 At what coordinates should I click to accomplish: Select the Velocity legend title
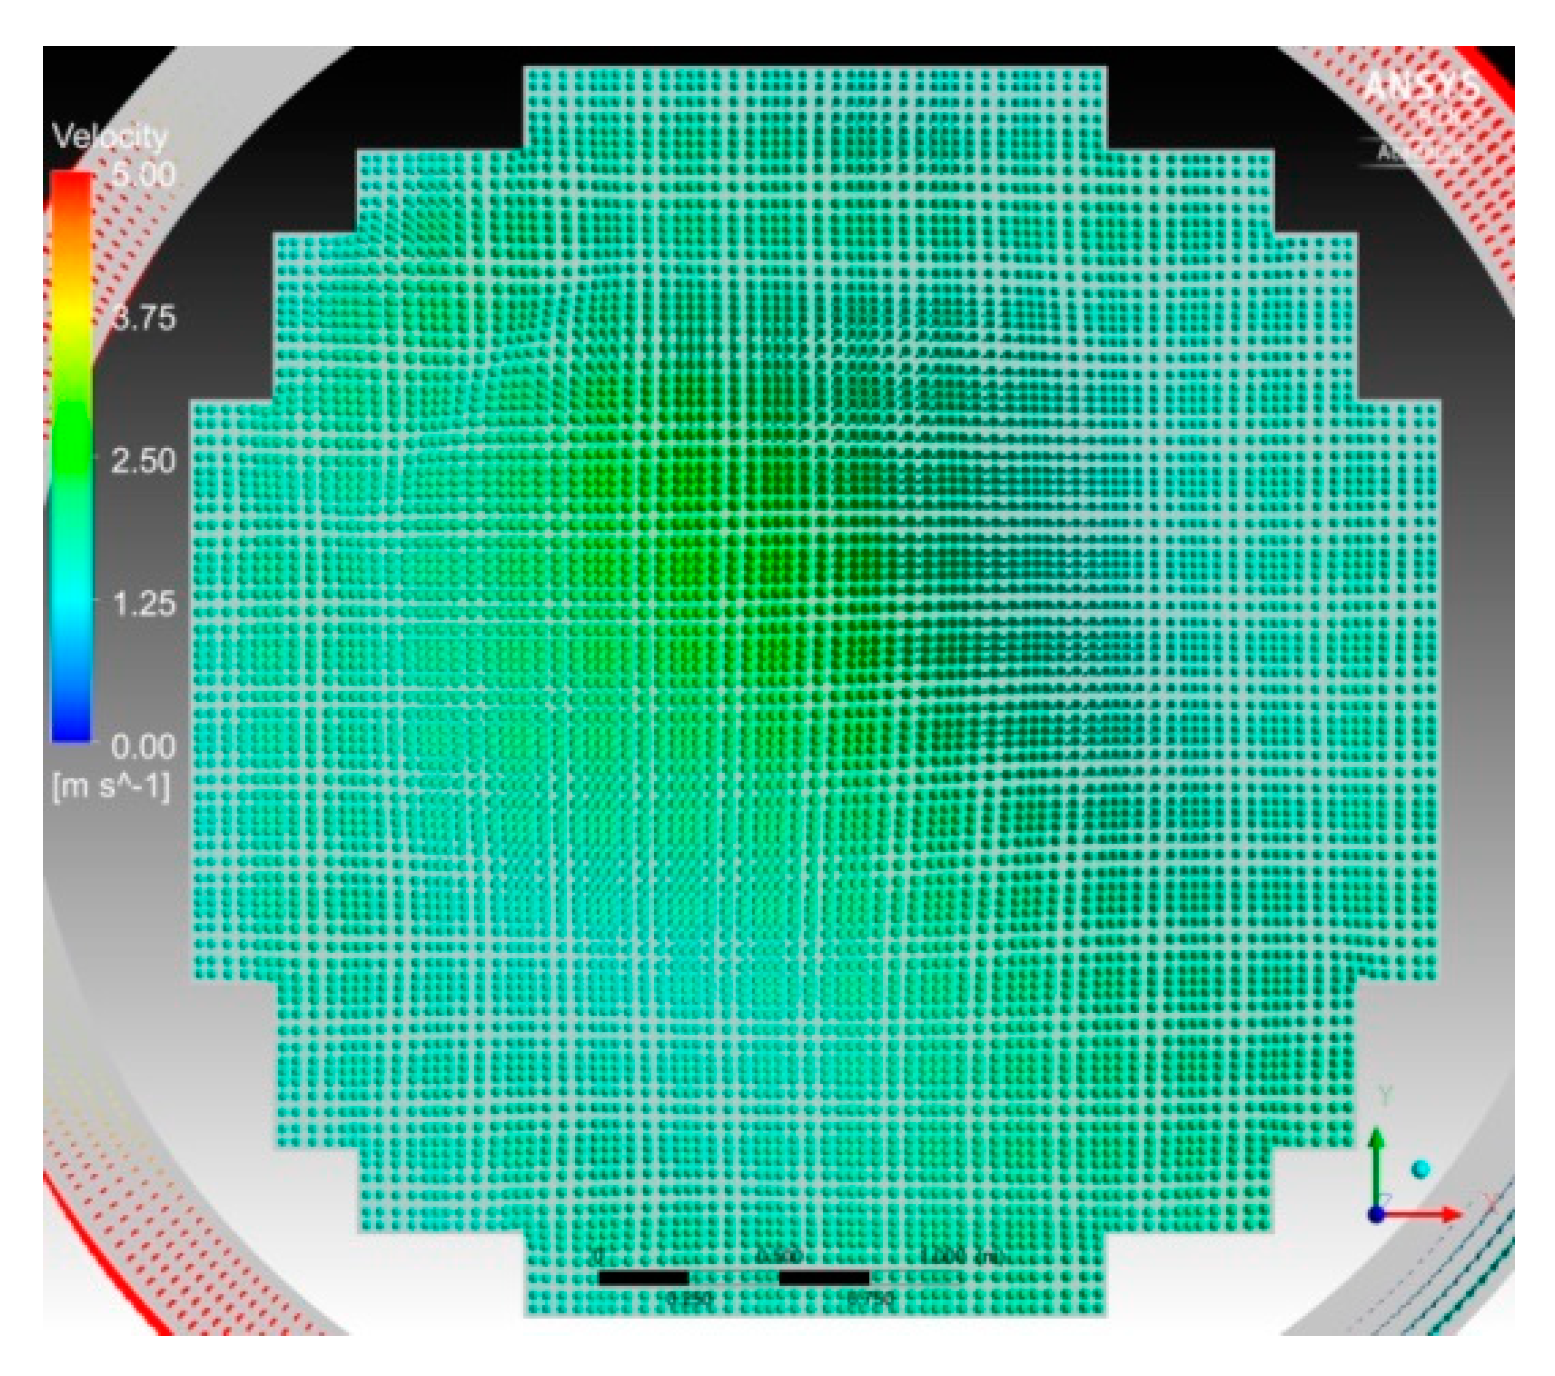click(110, 137)
